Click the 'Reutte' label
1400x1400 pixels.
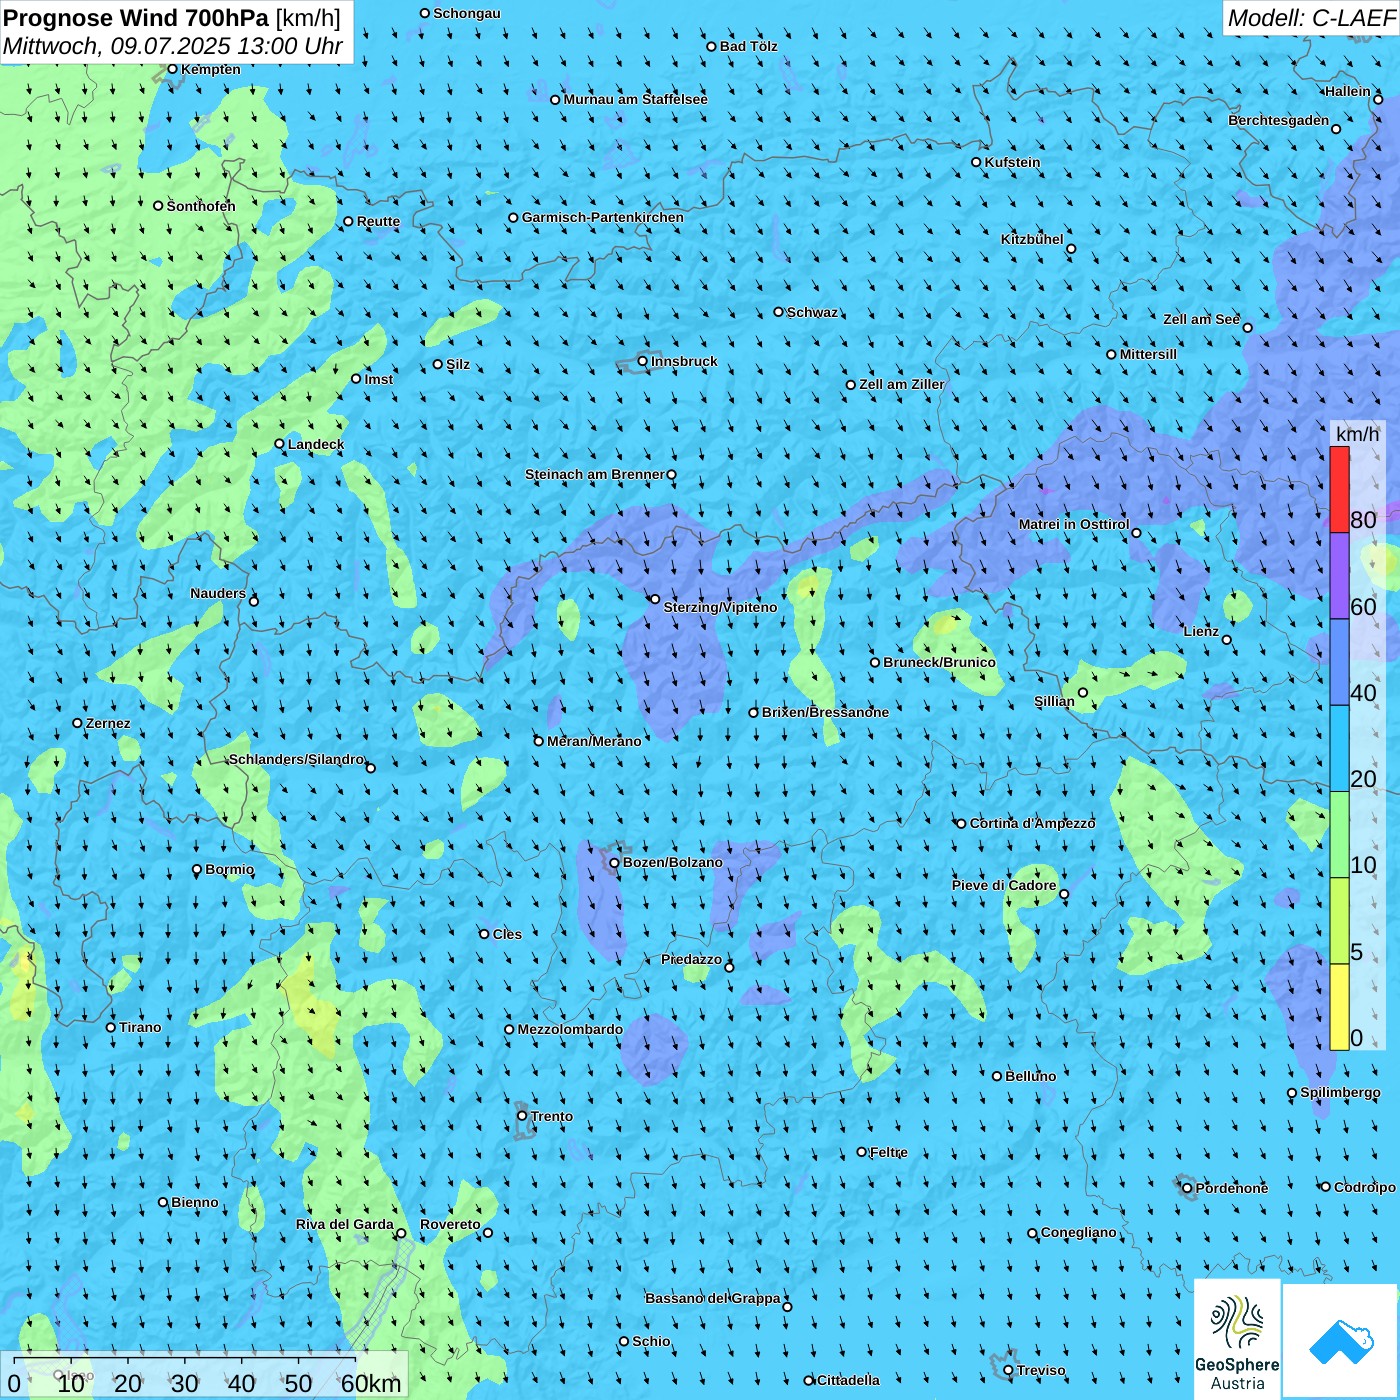[x=379, y=221]
